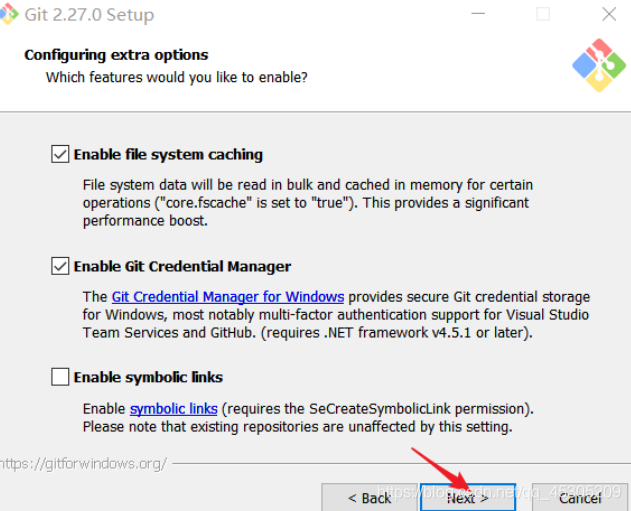This screenshot has height=511, width=631.
Task: Cancel the Git installation
Action: pos(580,498)
